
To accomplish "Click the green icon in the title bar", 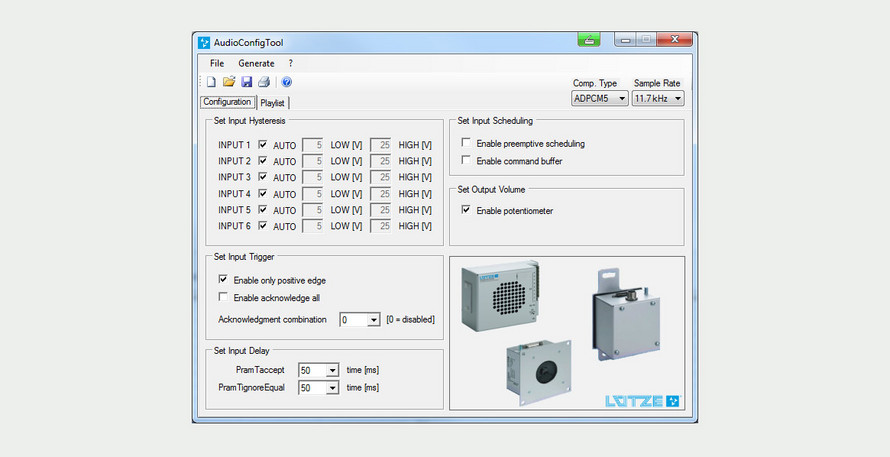I will coord(589,40).
